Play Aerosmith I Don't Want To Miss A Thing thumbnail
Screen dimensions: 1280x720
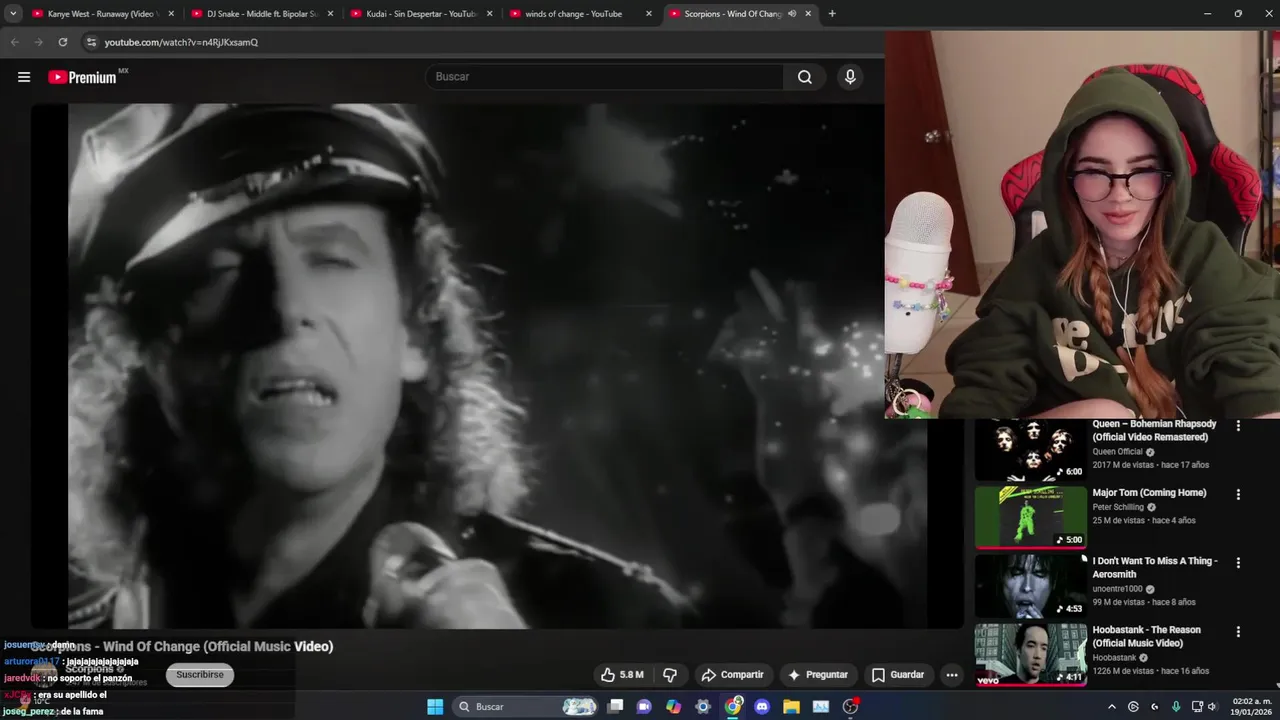[x=1030, y=587]
